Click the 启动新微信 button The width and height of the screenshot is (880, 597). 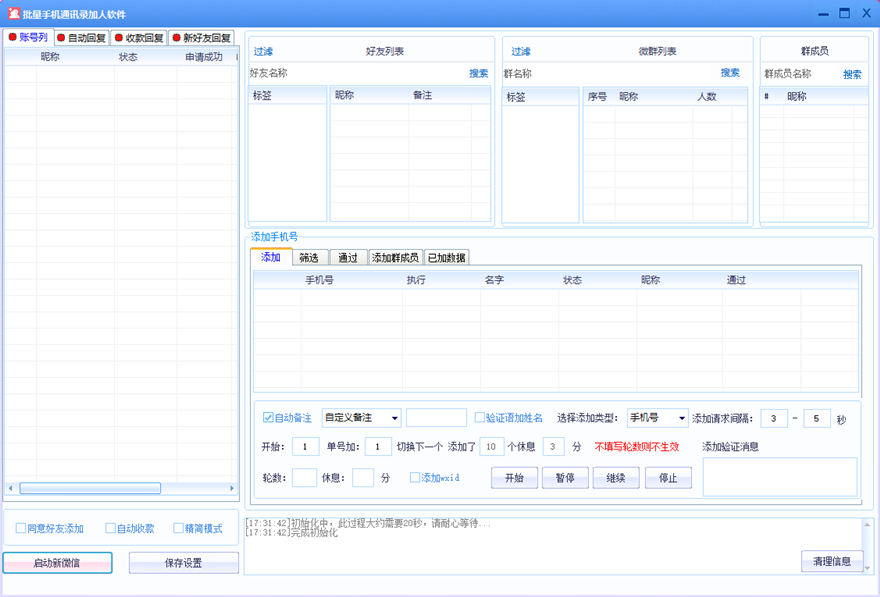[57, 563]
